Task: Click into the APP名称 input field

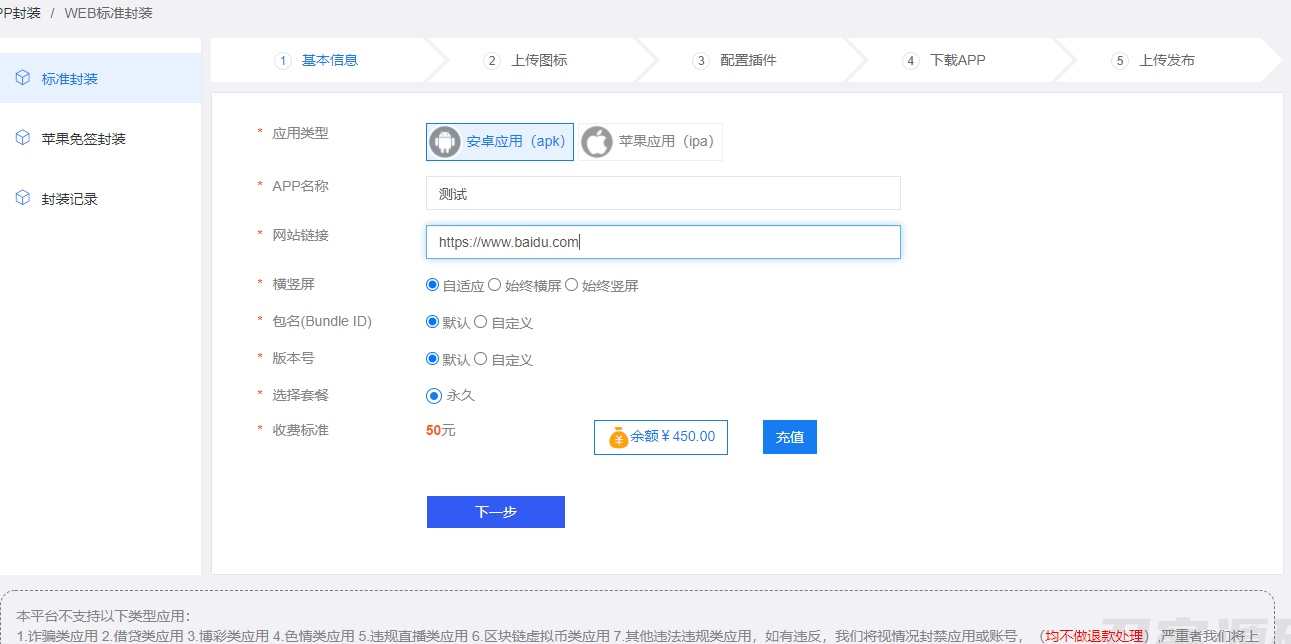Action: [x=663, y=193]
